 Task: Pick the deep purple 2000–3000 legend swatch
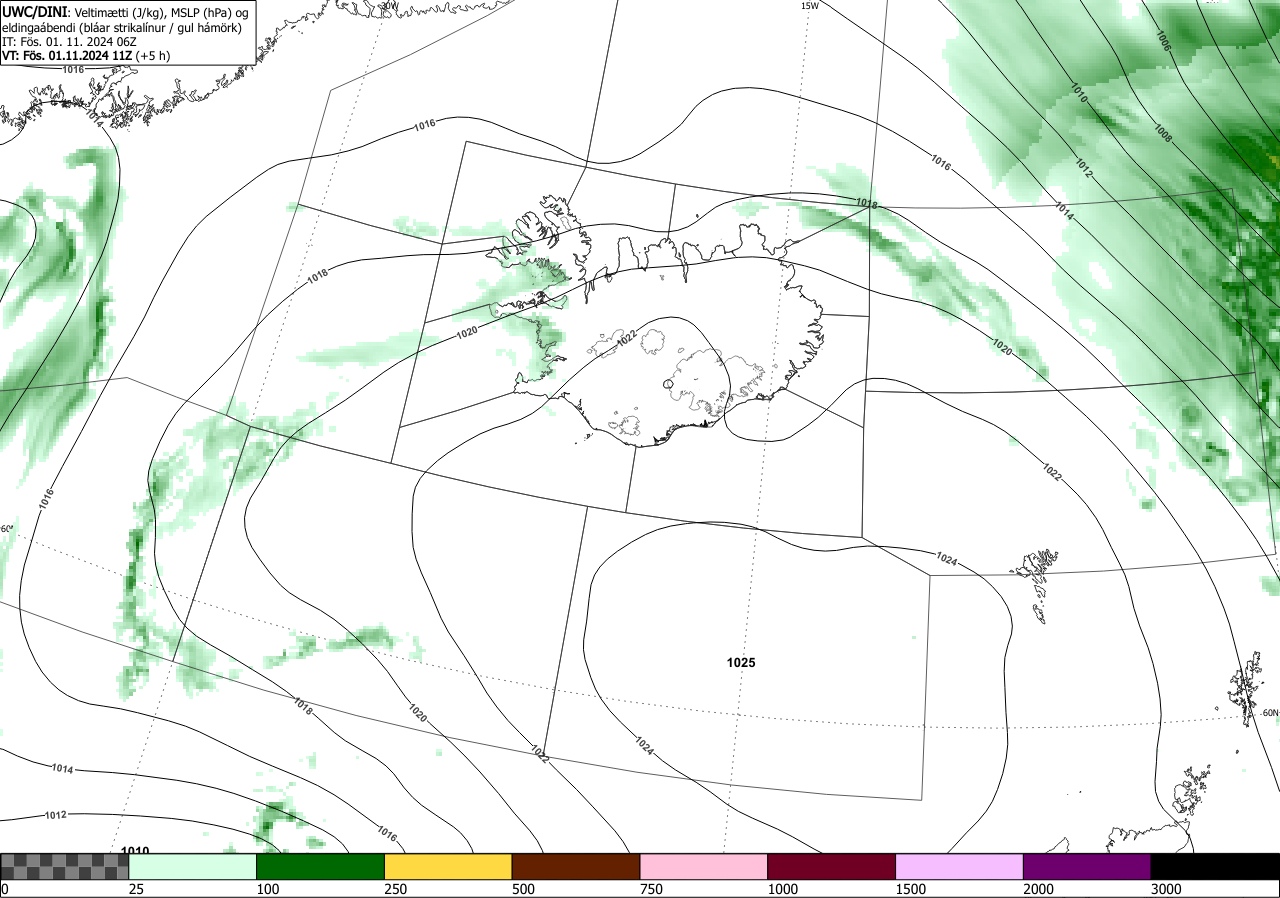point(1087,866)
